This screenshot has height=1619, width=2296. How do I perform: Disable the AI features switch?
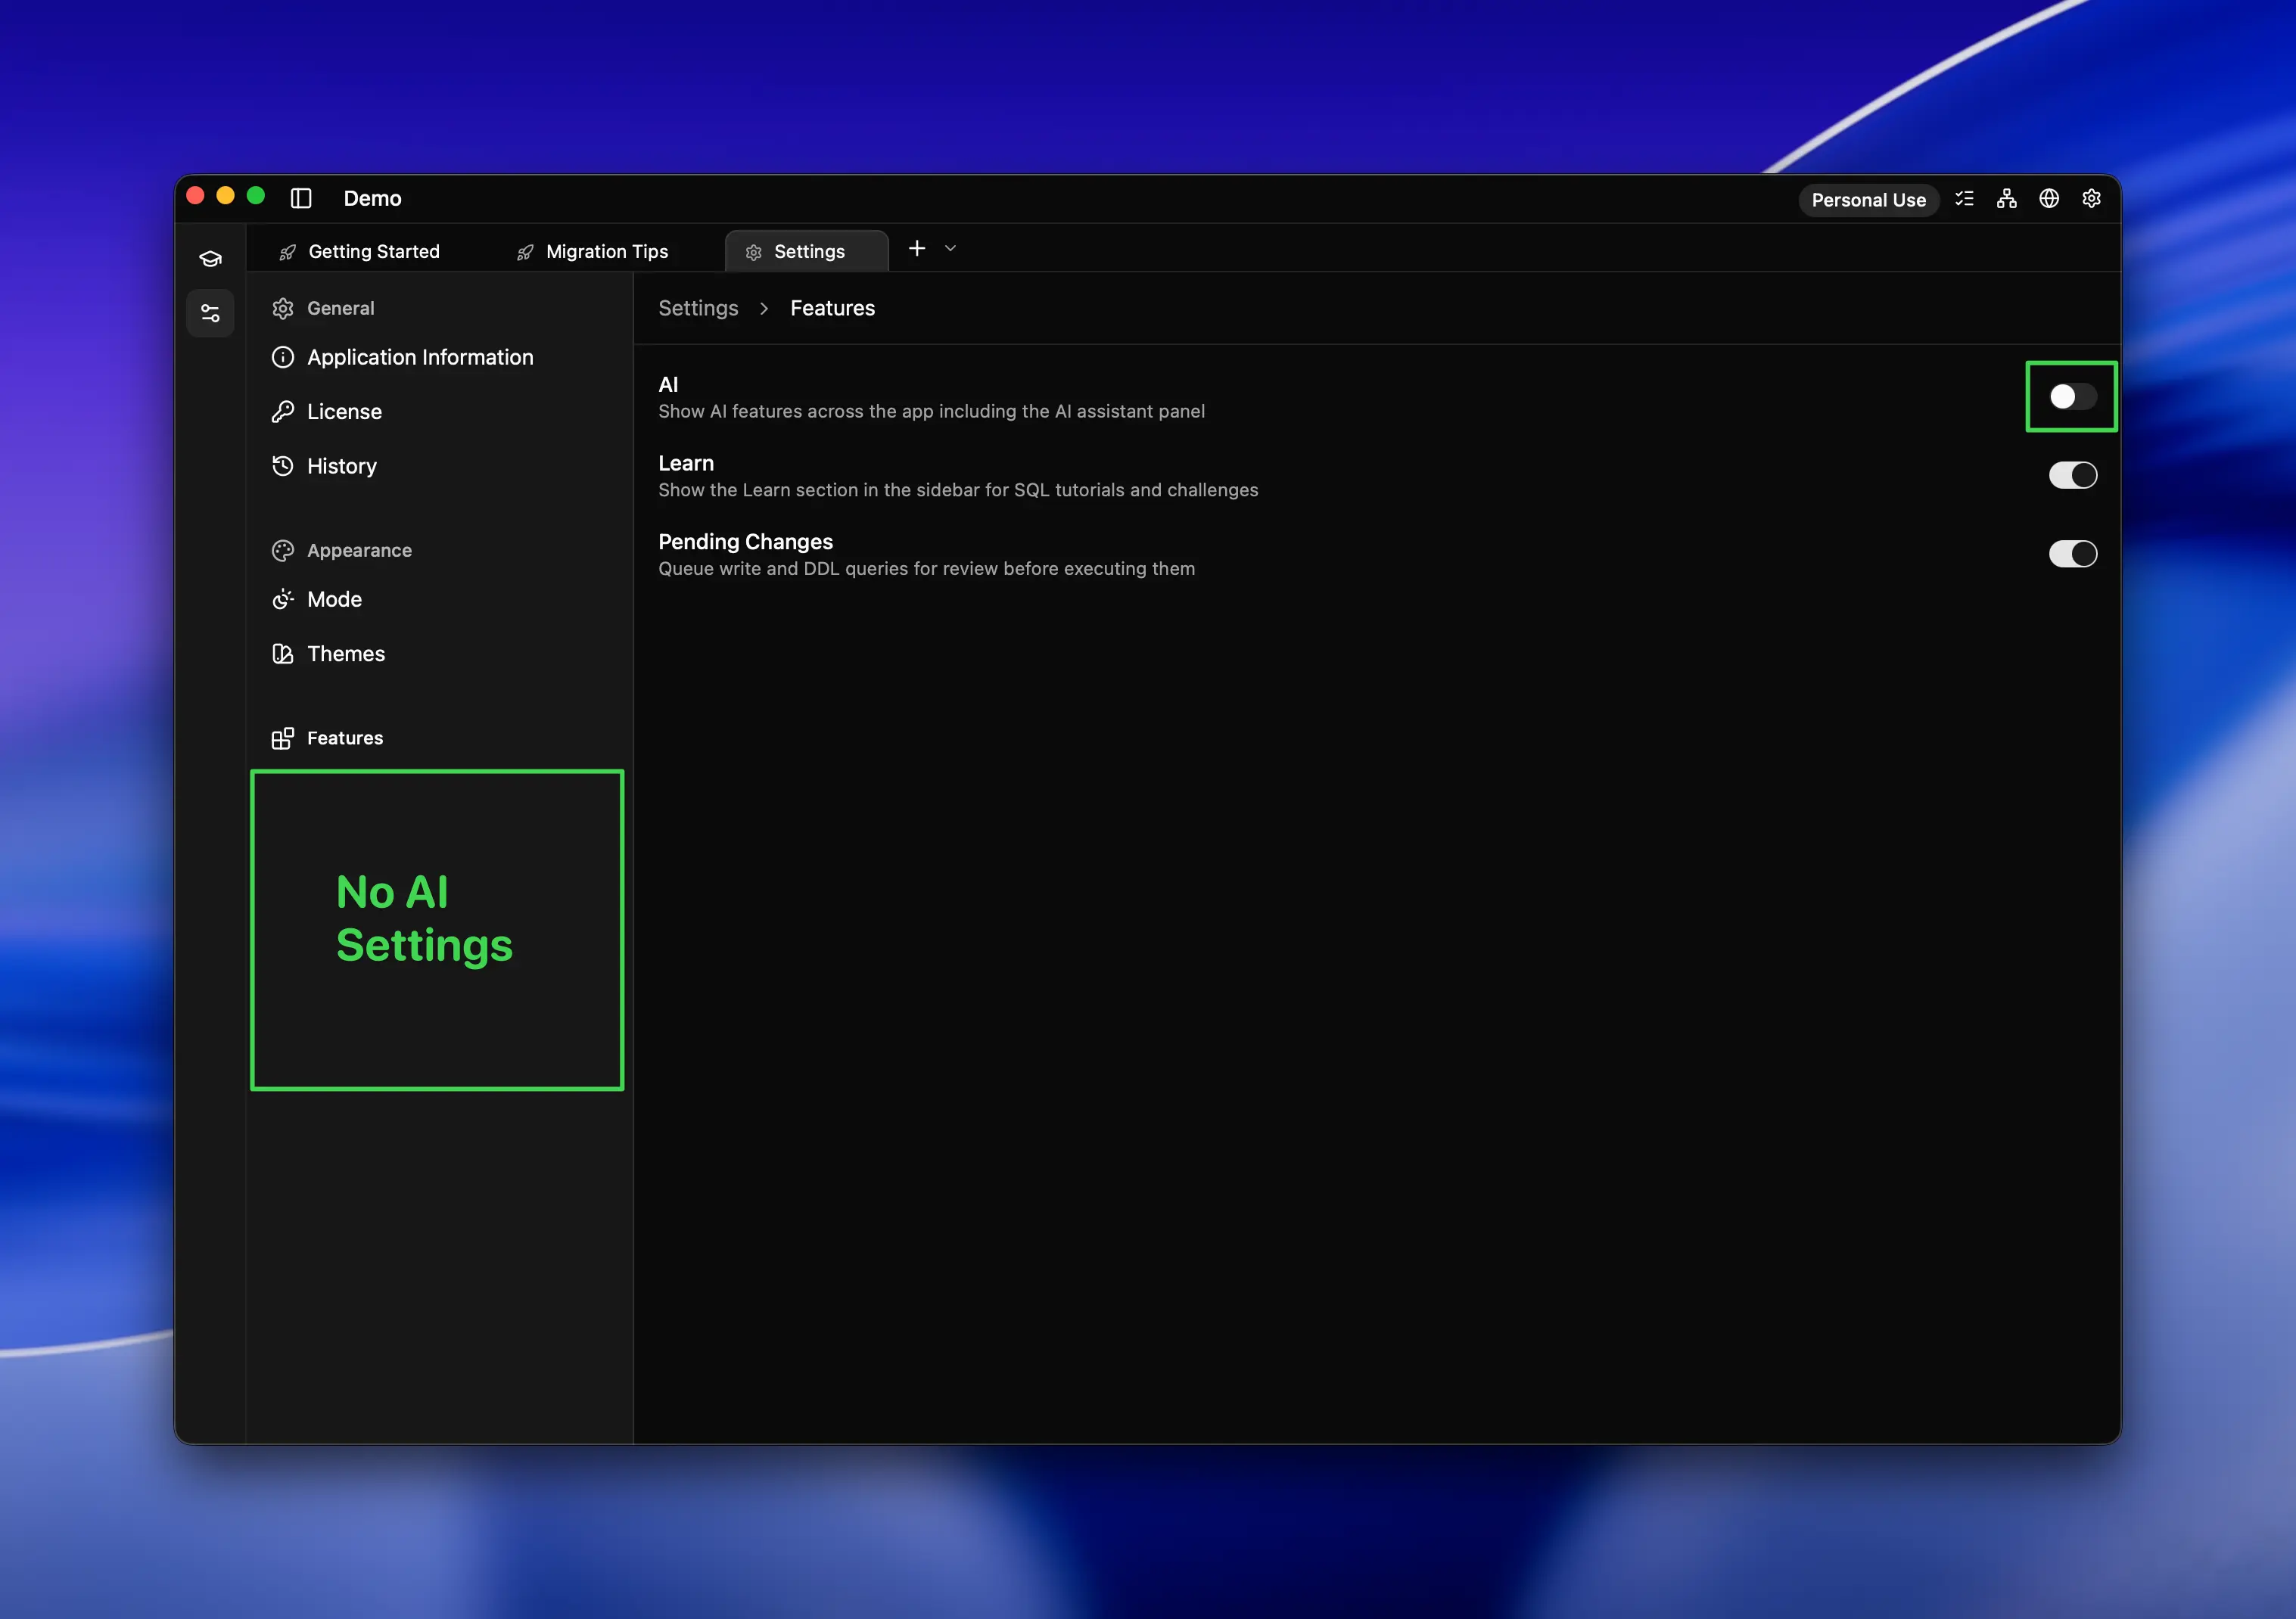point(2071,396)
